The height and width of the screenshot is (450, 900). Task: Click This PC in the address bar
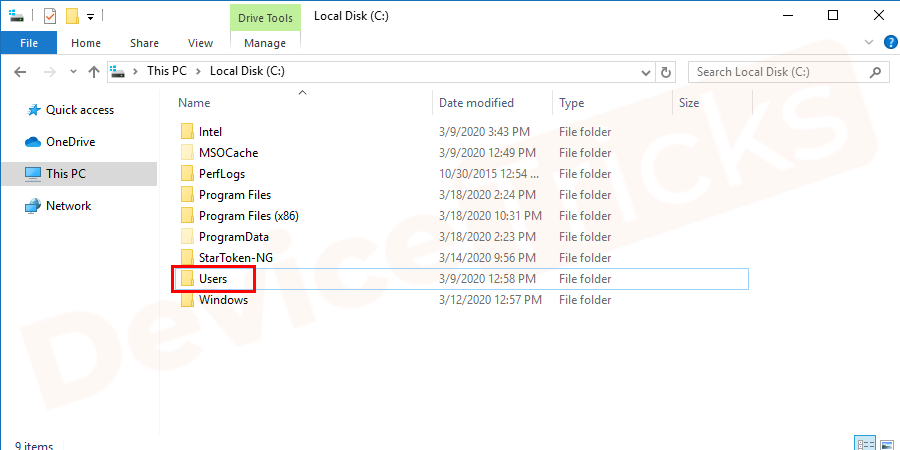pos(166,71)
